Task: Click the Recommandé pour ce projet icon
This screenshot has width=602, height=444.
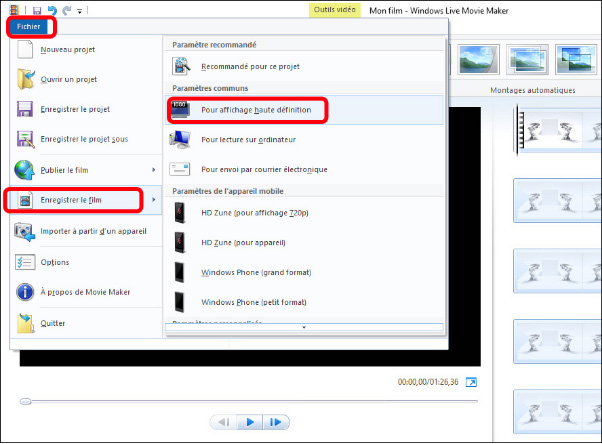Action: (181, 66)
